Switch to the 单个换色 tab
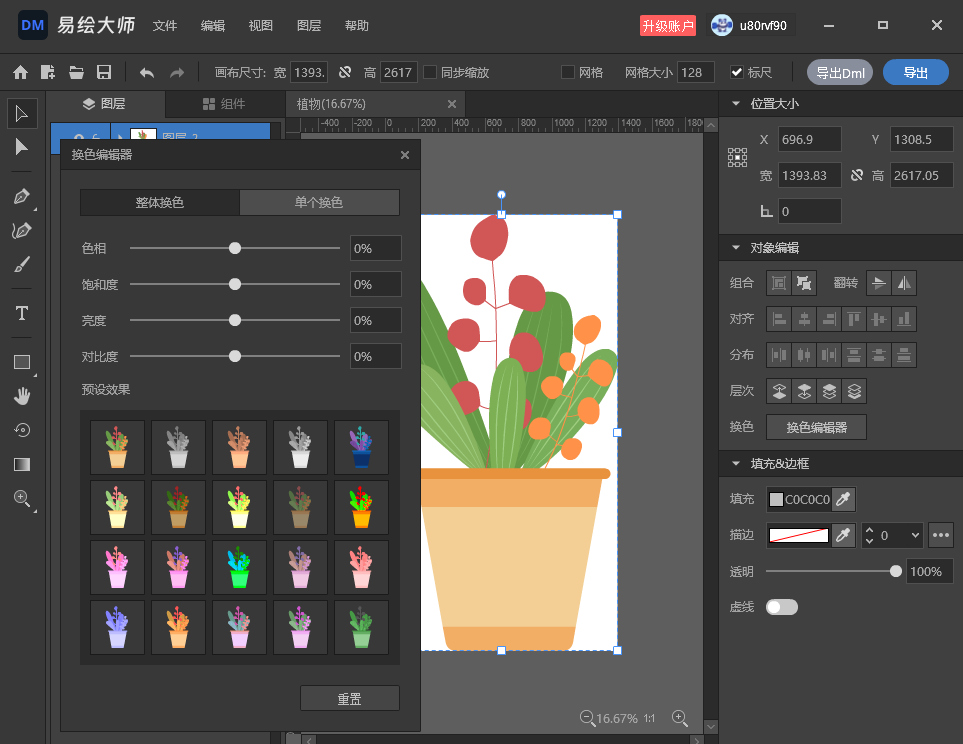 (x=319, y=202)
